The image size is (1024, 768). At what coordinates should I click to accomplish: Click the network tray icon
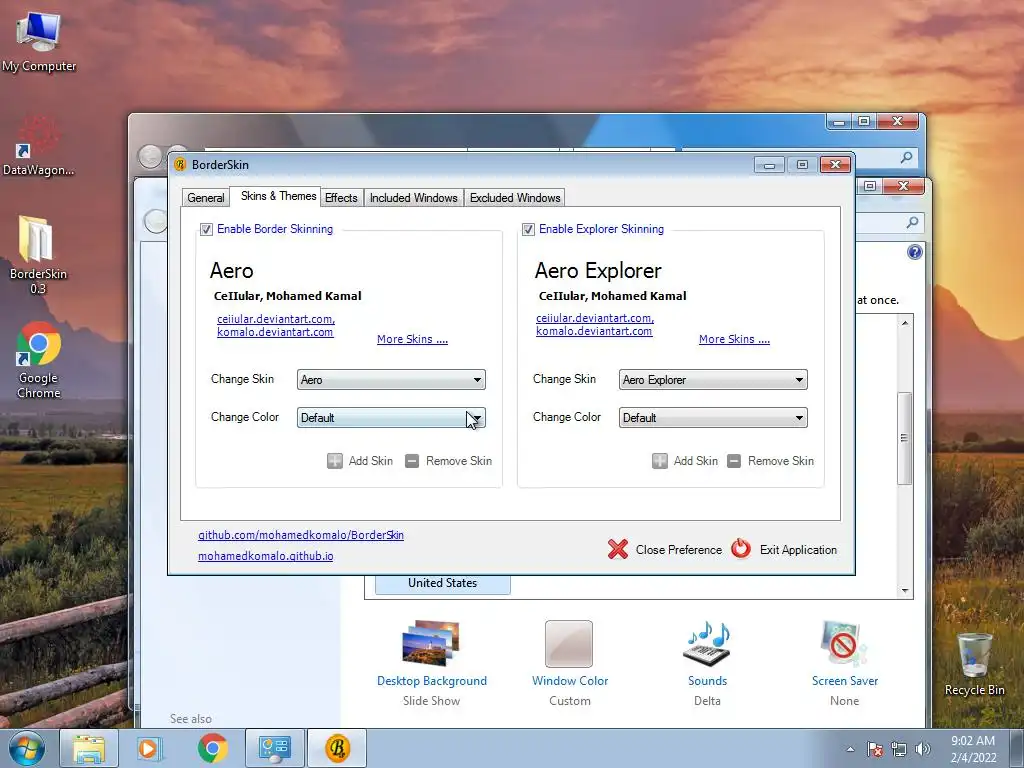(899, 749)
